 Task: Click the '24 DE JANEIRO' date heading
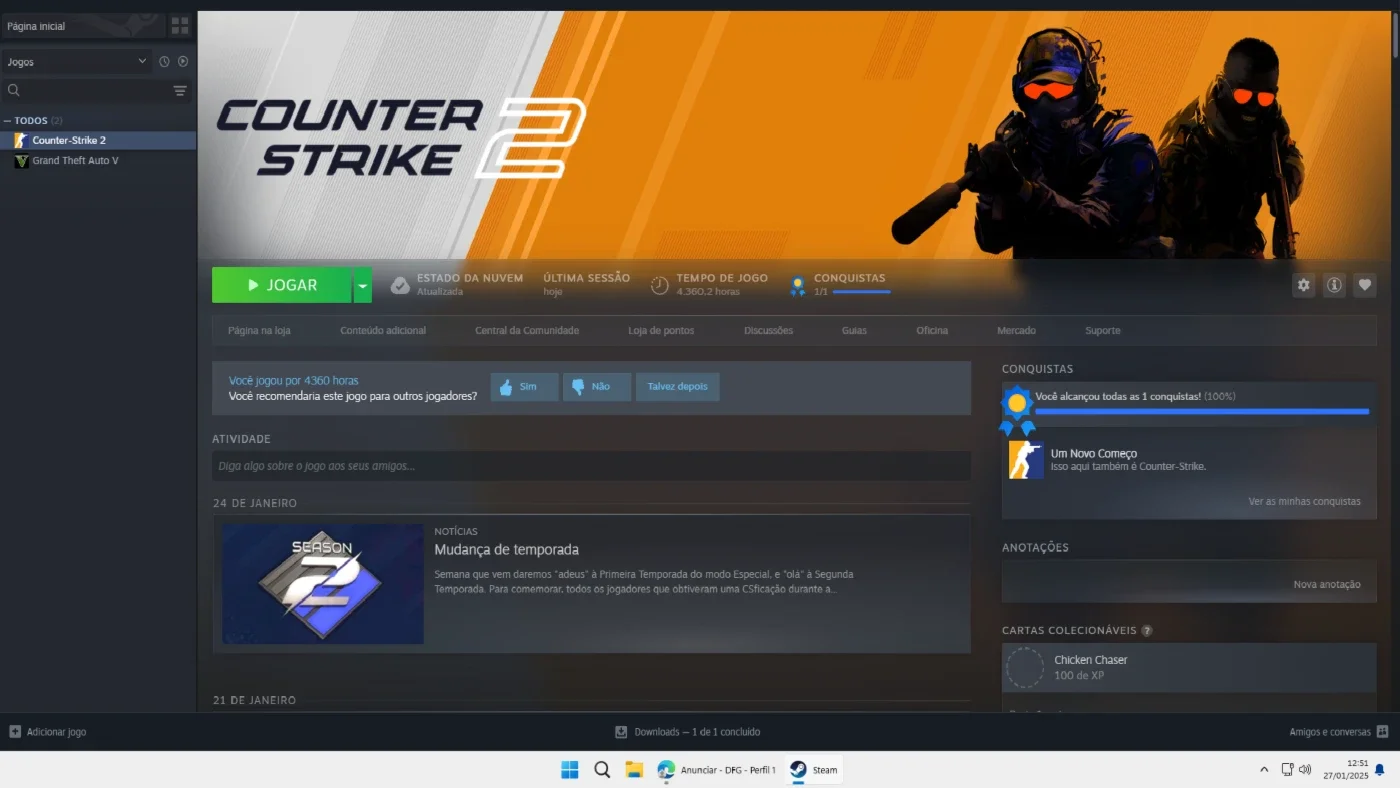(x=255, y=503)
